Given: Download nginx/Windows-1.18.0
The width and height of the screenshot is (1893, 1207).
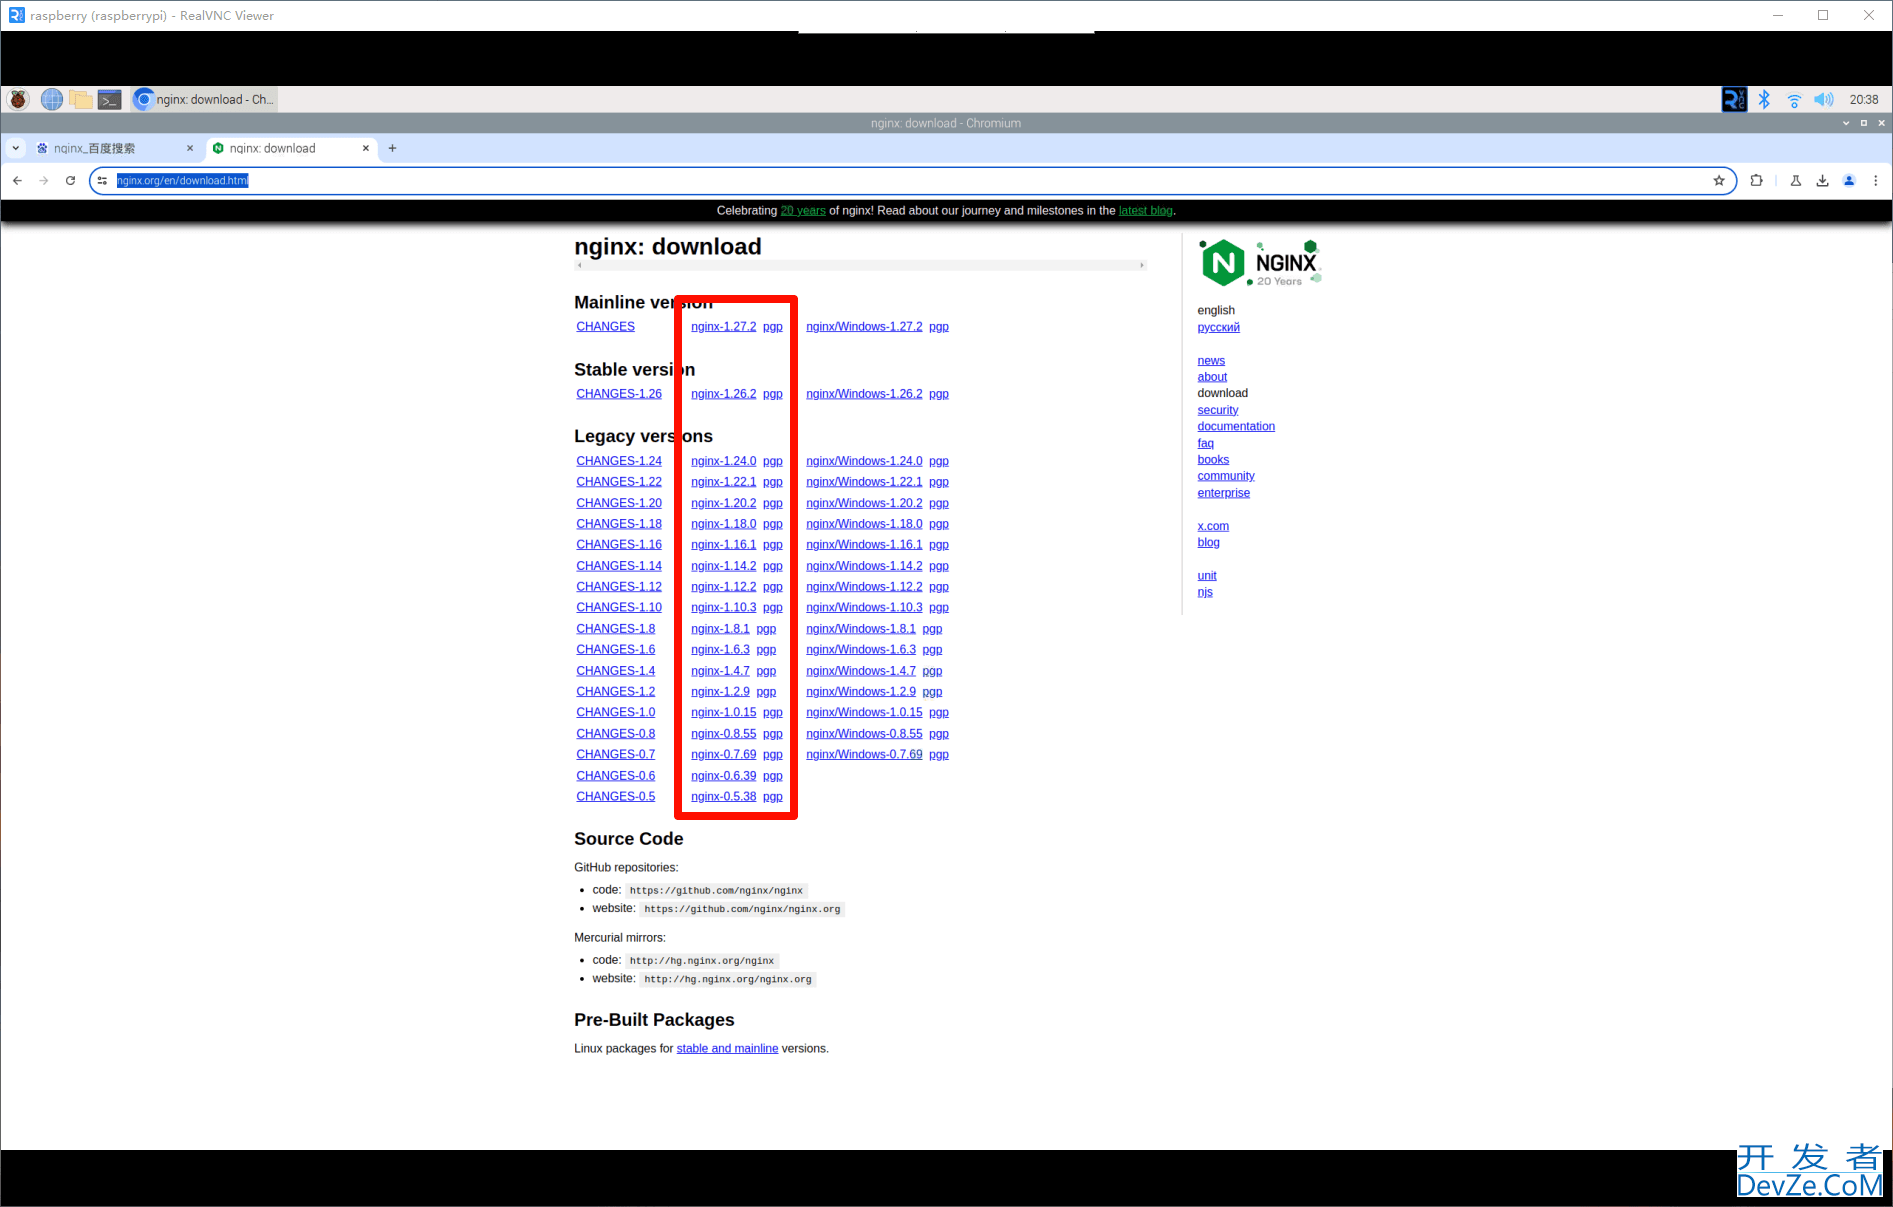Looking at the screenshot, I should point(864,524).
